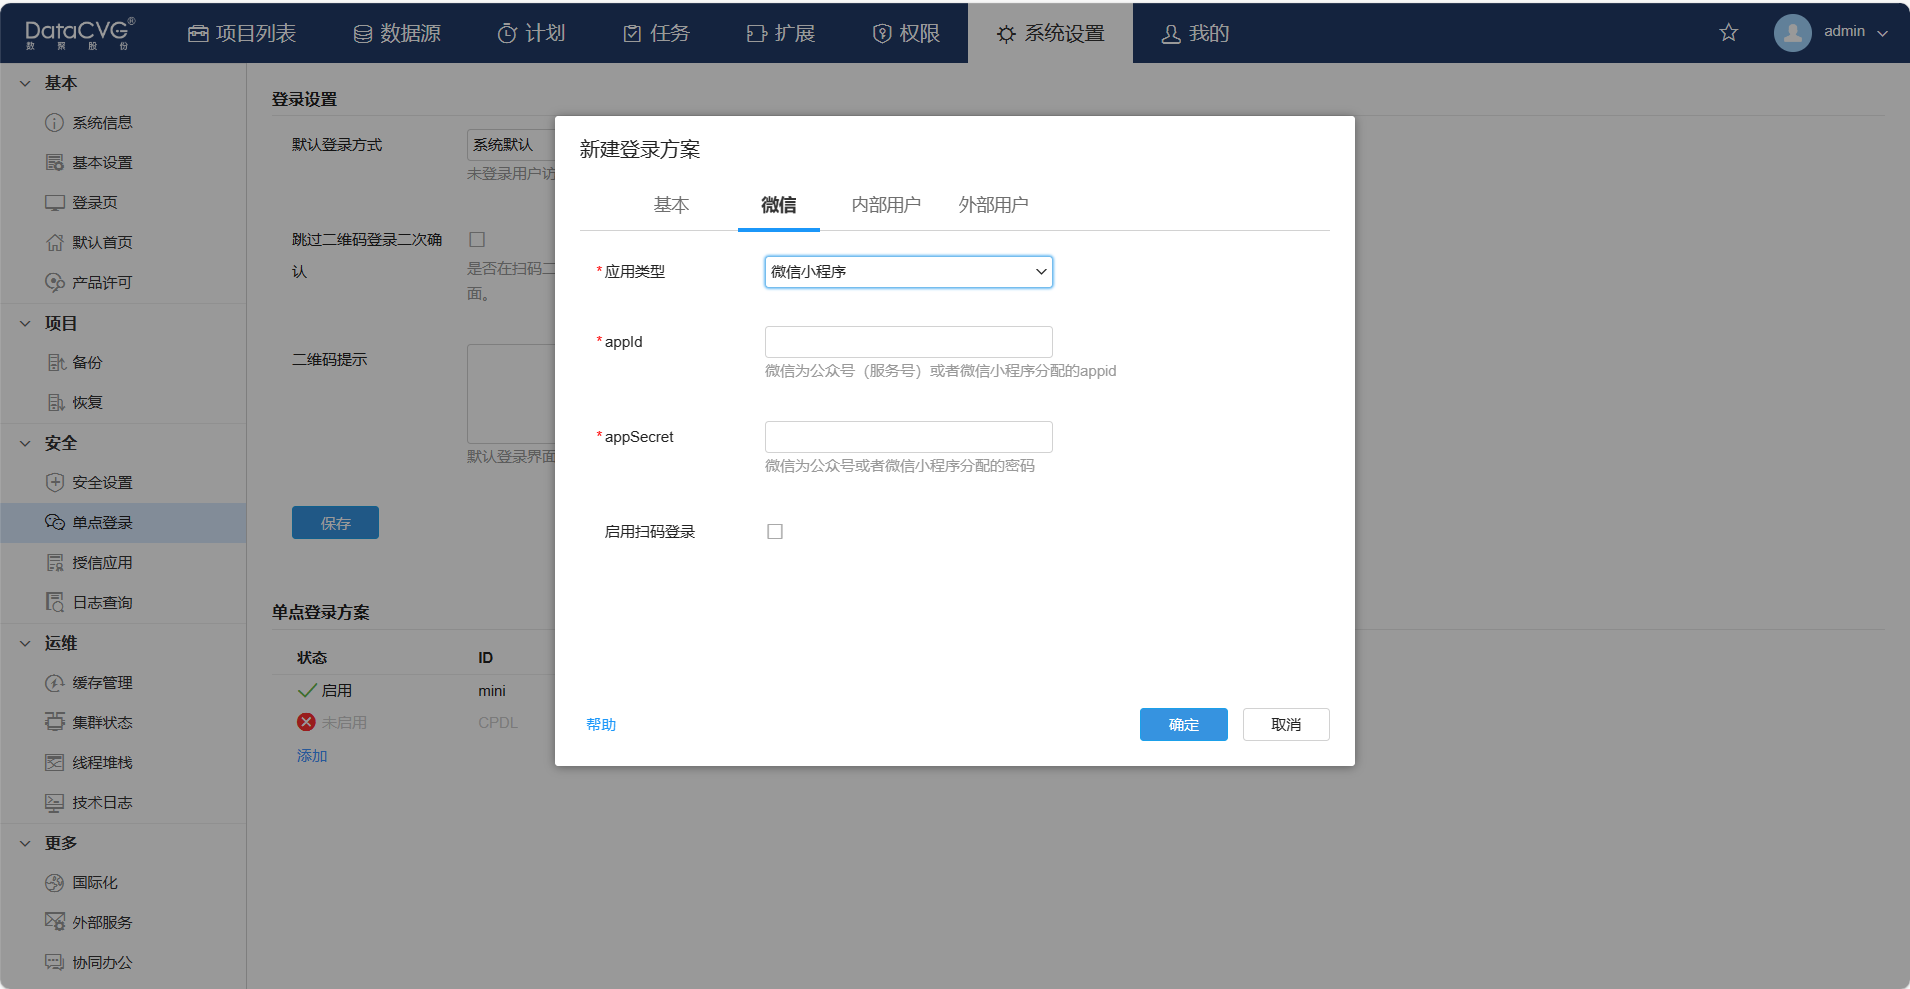1910x989 pixels.
Task: Click the Thread Stack (线程堆栈) icon
Action: [x=54, y=762]
